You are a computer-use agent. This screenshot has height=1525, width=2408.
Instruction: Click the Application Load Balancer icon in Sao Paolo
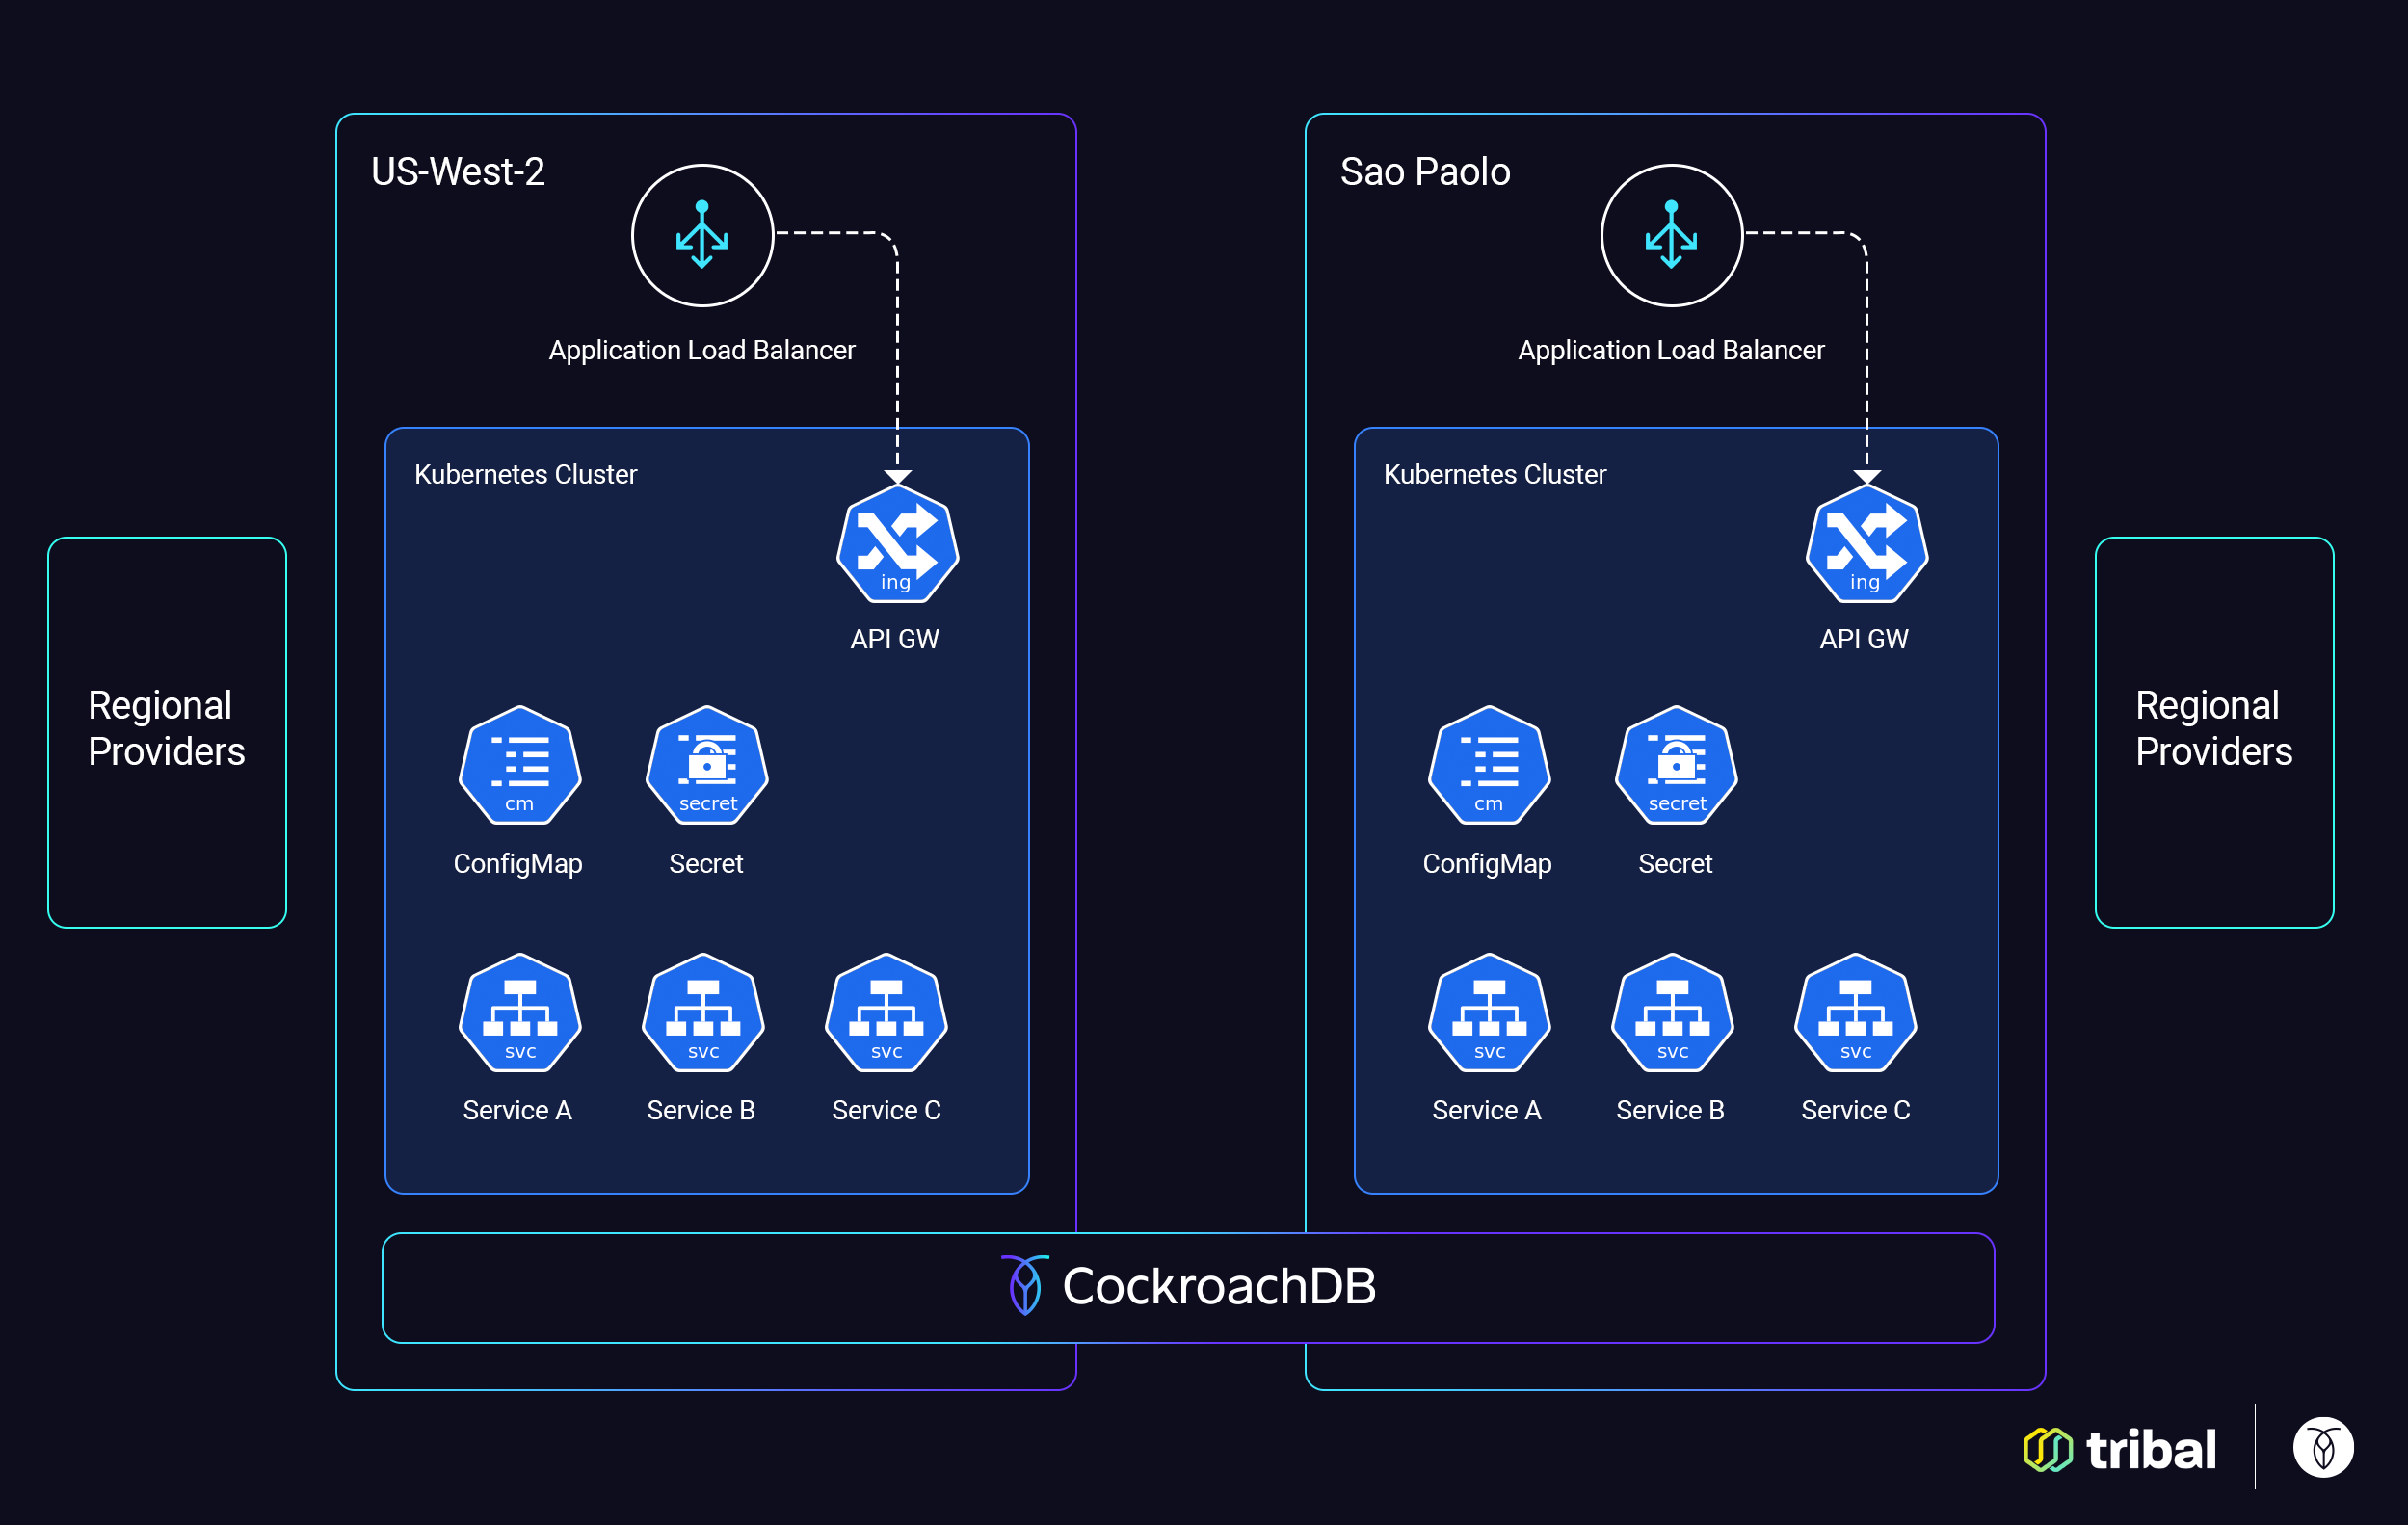point(1670,235)
